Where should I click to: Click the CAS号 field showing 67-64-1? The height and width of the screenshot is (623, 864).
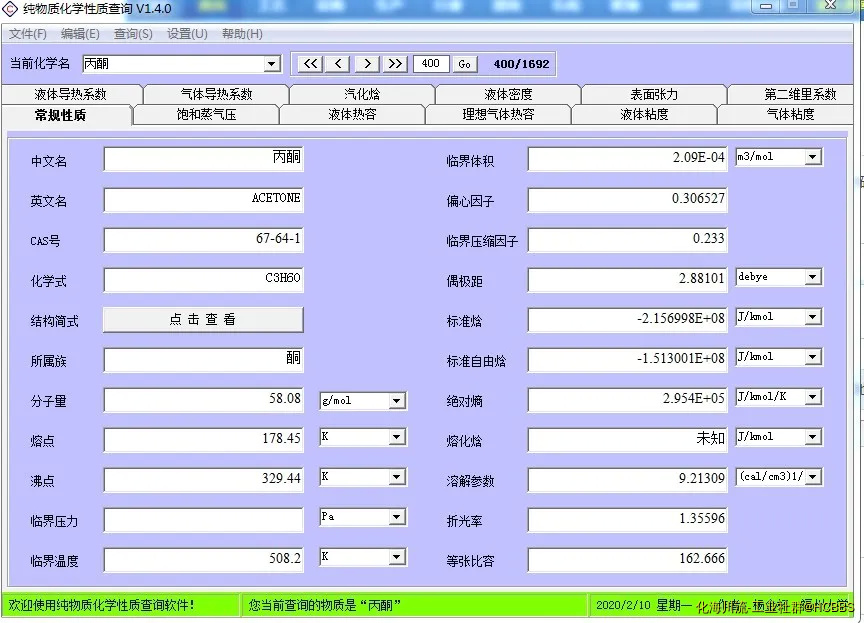pos(203,240)
